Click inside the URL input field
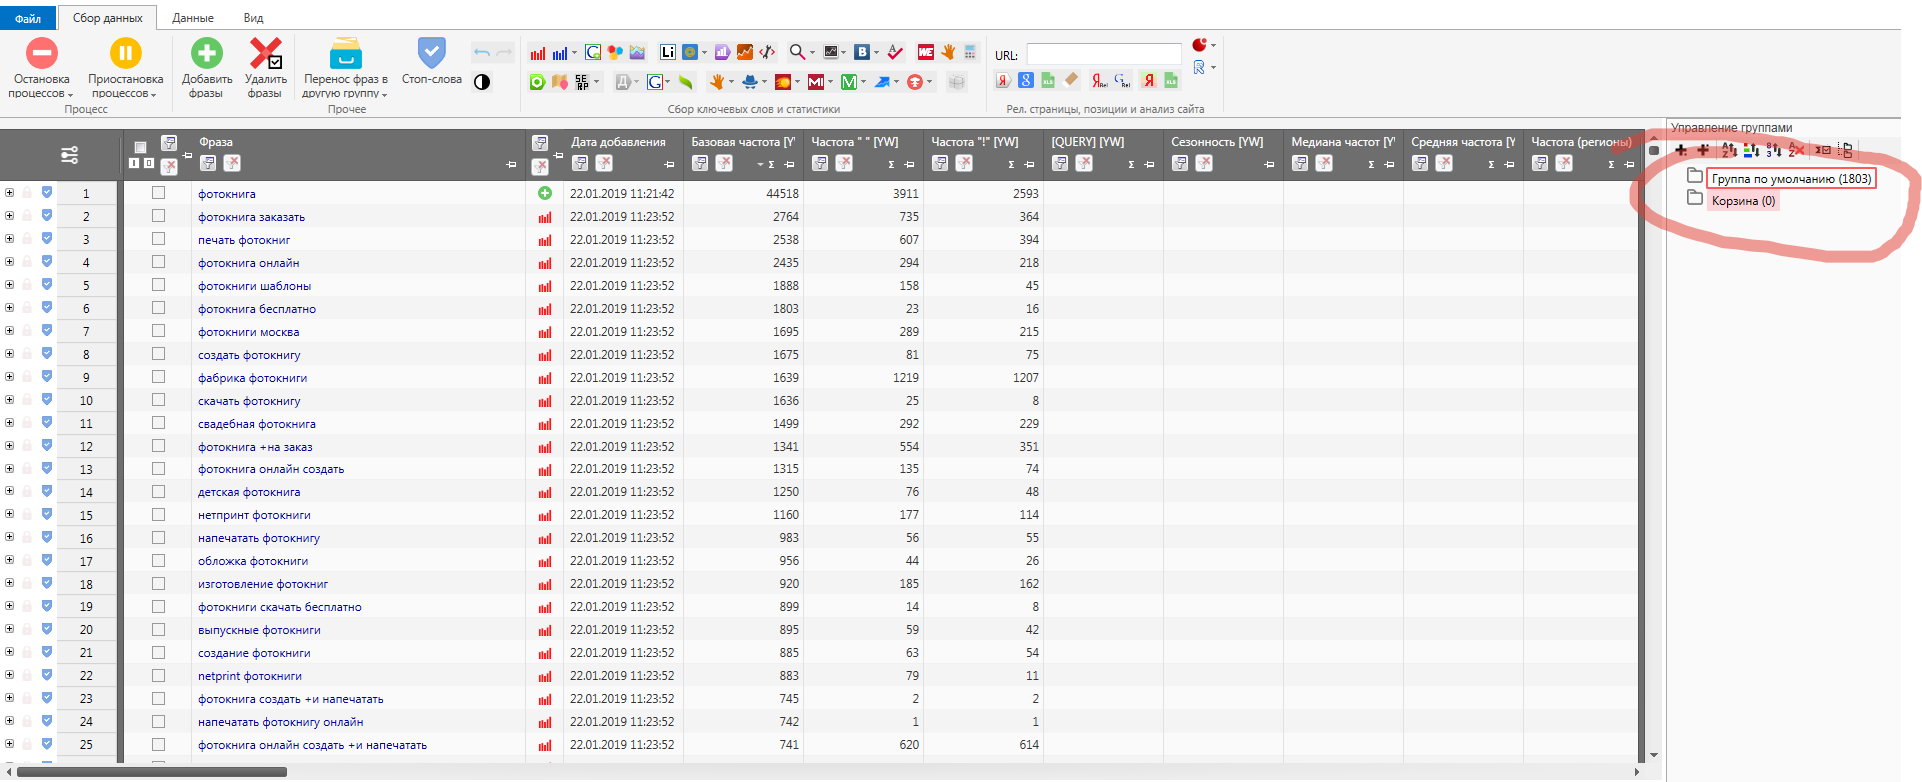 (x=1104, y=54)
